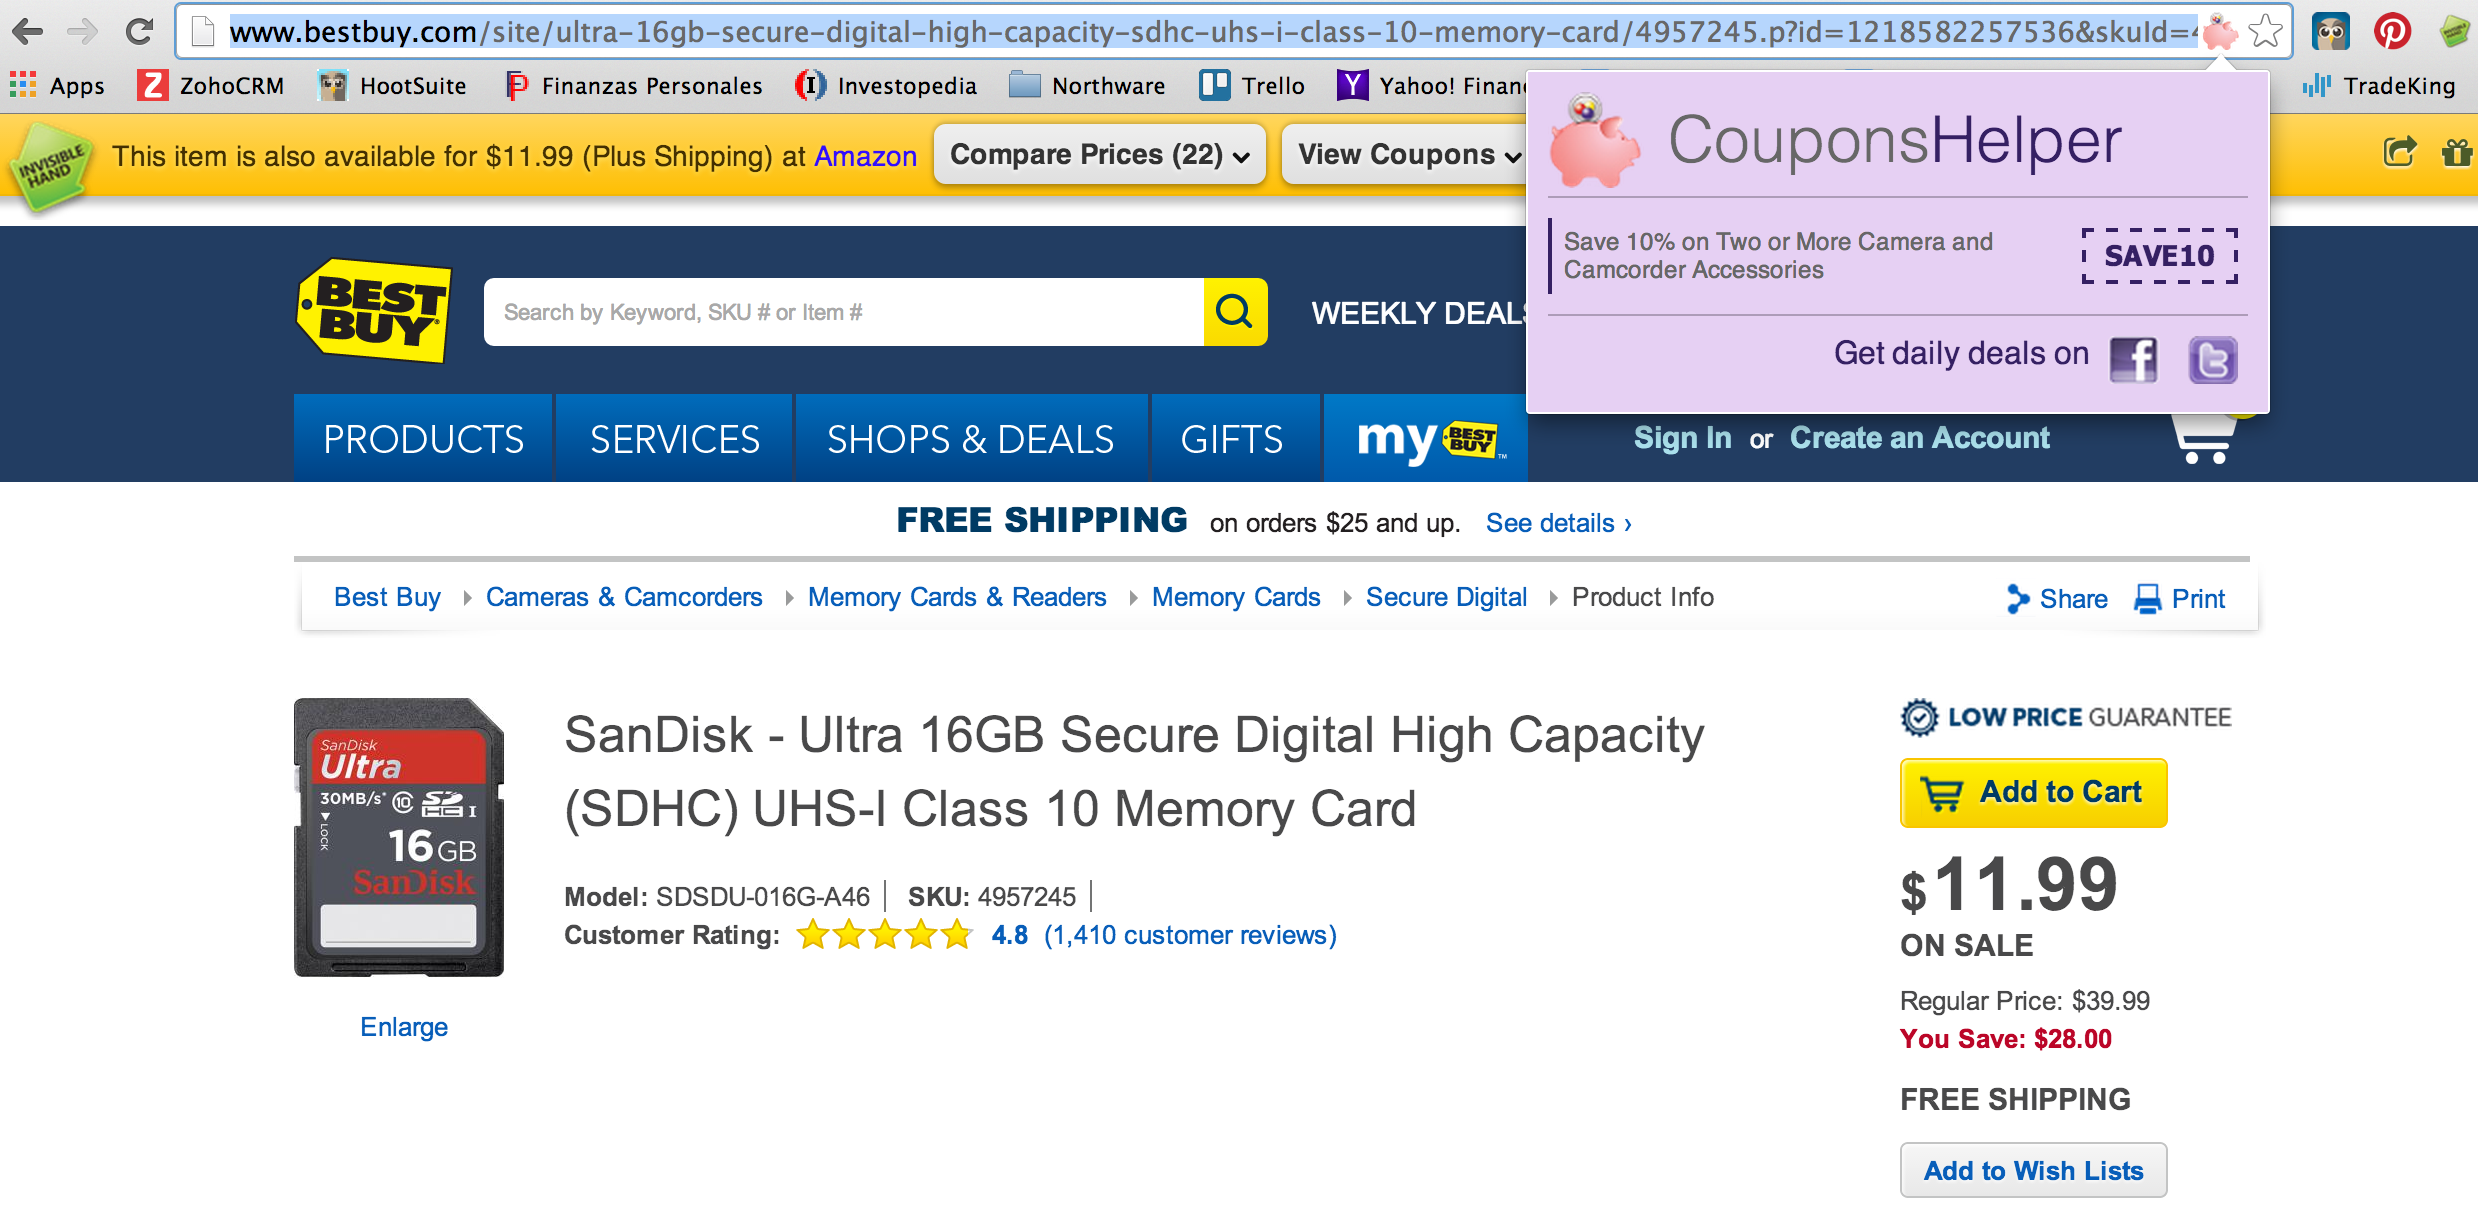The image size is (2478, 1216).
Task: Open the SHOPS & DEALS menu
Action: coord(970,439)
